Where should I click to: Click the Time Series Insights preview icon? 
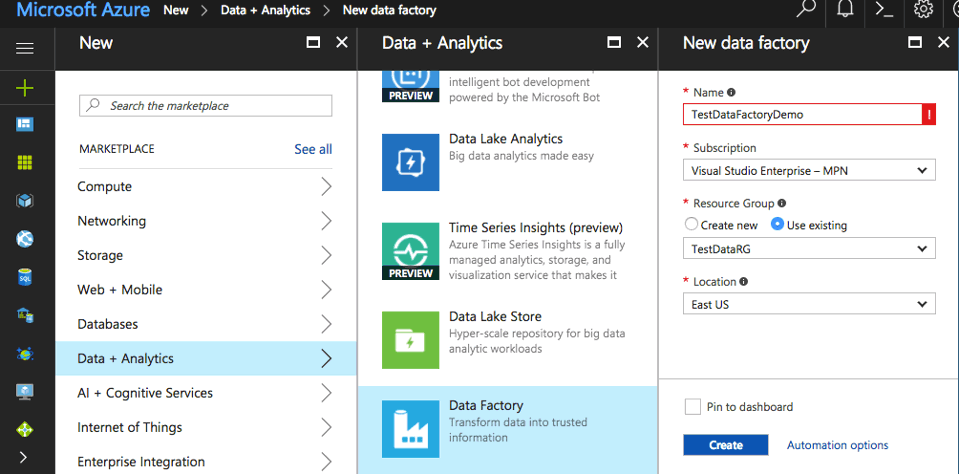pyautogui.click(x=410, y=251)
